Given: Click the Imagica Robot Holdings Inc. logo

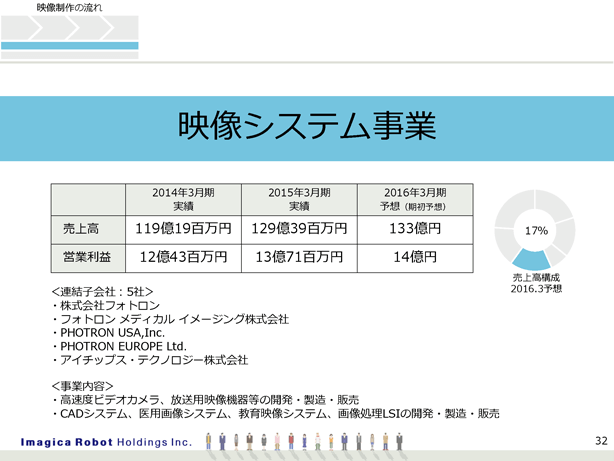Looking at the screenshot, I should pos(106,442).
